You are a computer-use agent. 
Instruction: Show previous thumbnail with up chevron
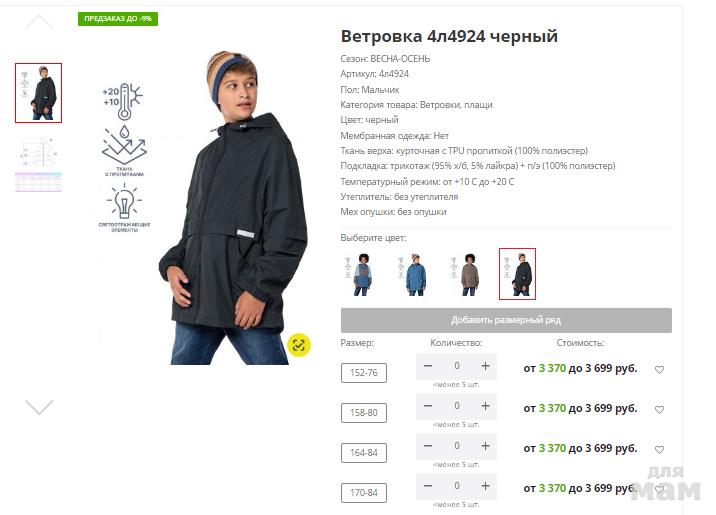(x=39, y=22)
